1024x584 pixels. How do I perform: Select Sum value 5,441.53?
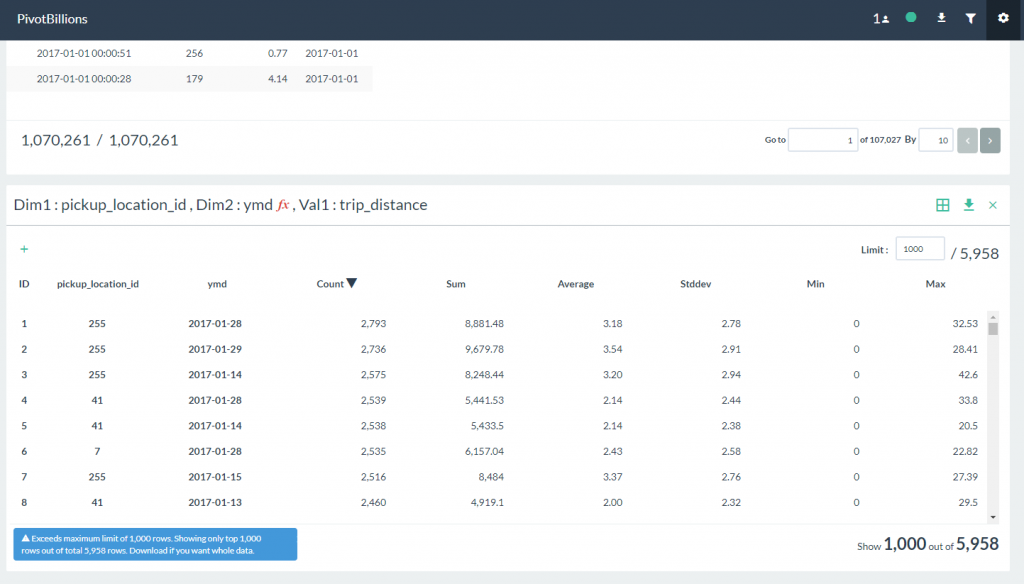[484, 400]
